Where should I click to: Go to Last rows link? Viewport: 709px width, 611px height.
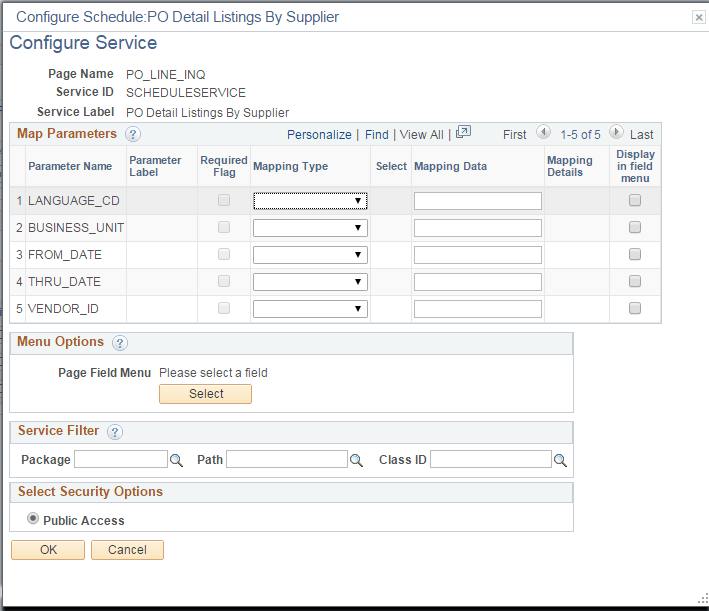(x=642, y=135)
